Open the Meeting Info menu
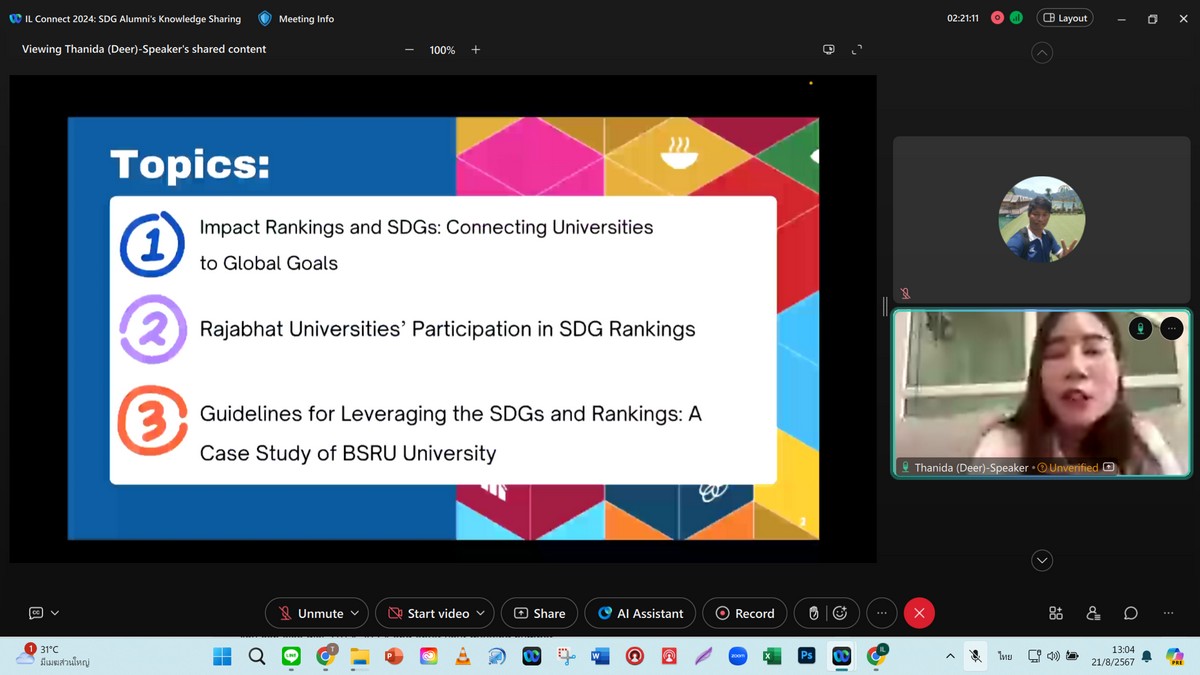This screenshot has height=675, width=1200. pyautogui.click(x=297, y=18)
